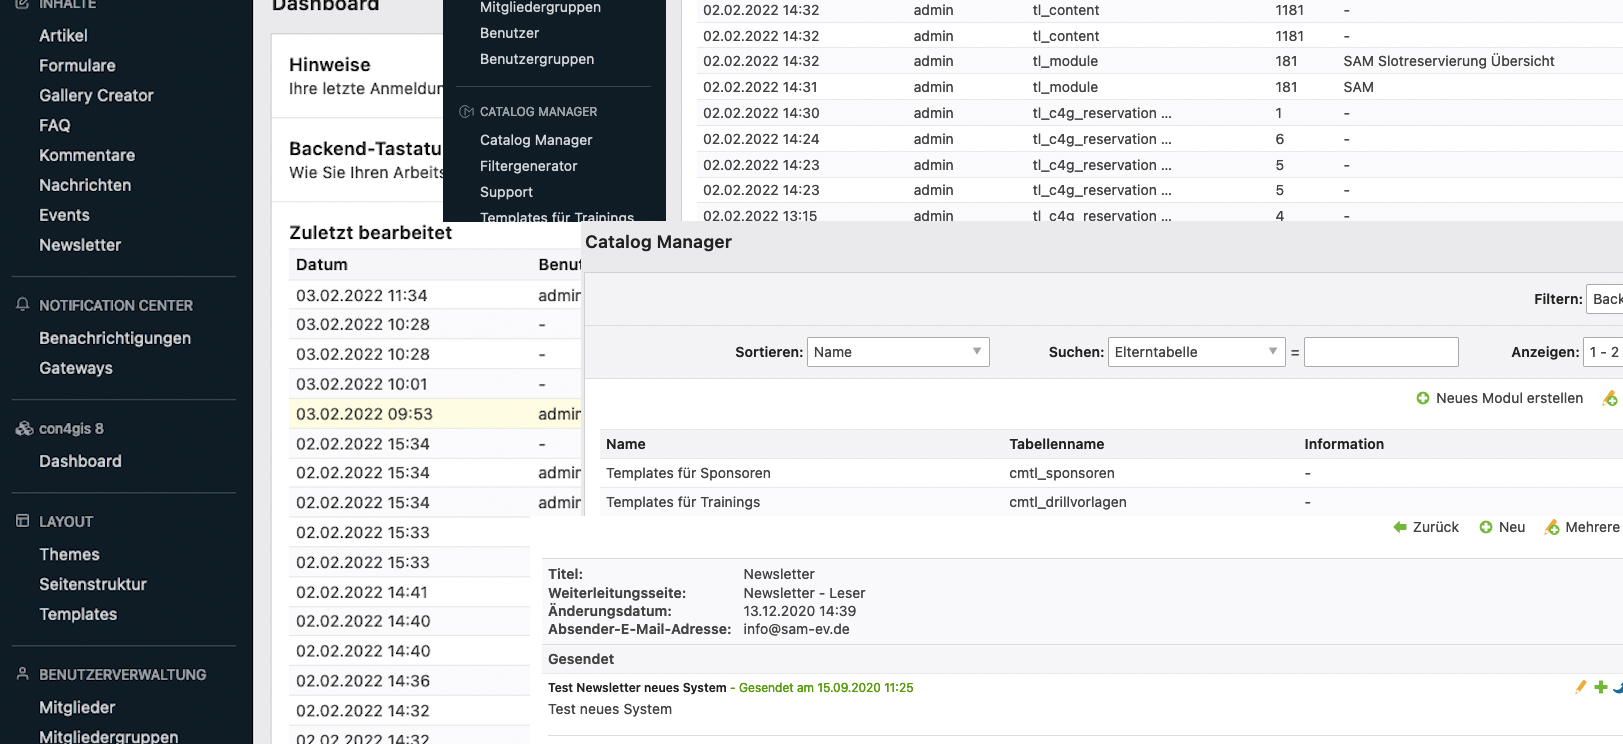Click the green plus icon in newsletter row
The height and width of the screenshot is (744, 1623).
(1601, 687)
